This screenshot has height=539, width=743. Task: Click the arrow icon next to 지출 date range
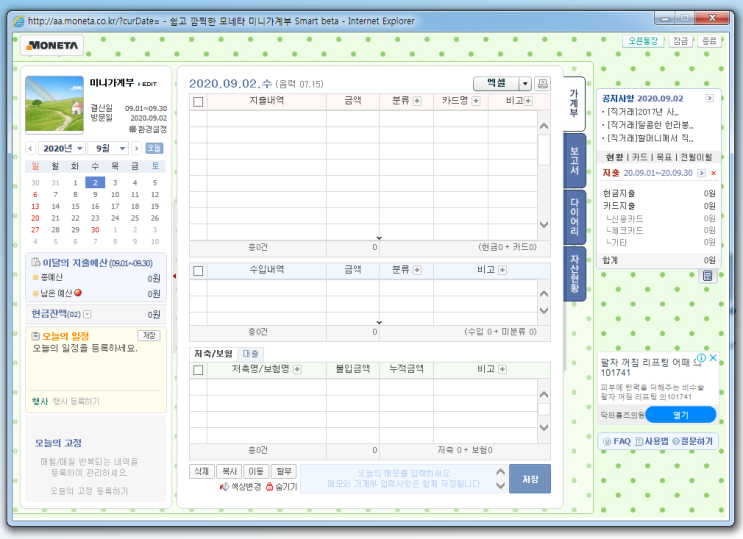point(702,173)
